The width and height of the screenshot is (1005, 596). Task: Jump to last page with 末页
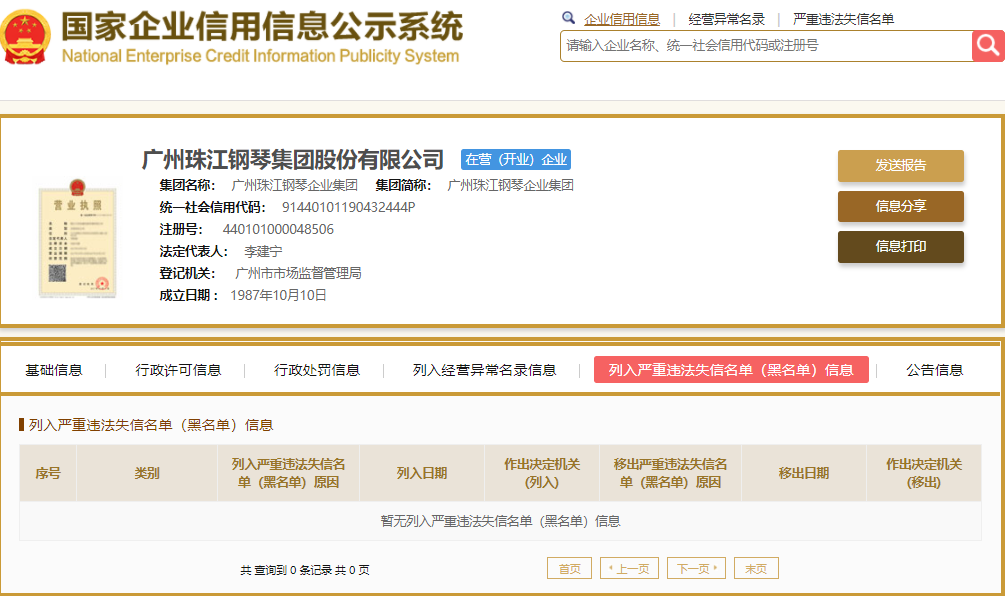click(756, 568)
